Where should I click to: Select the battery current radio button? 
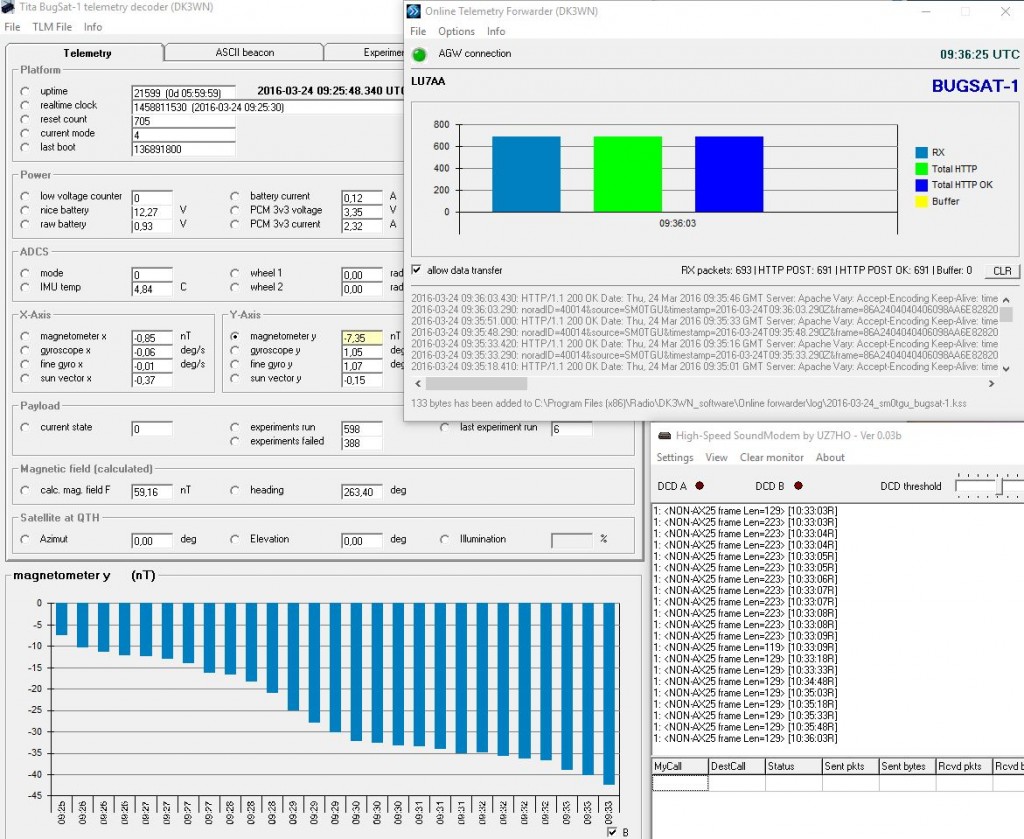tap(234, 196)
